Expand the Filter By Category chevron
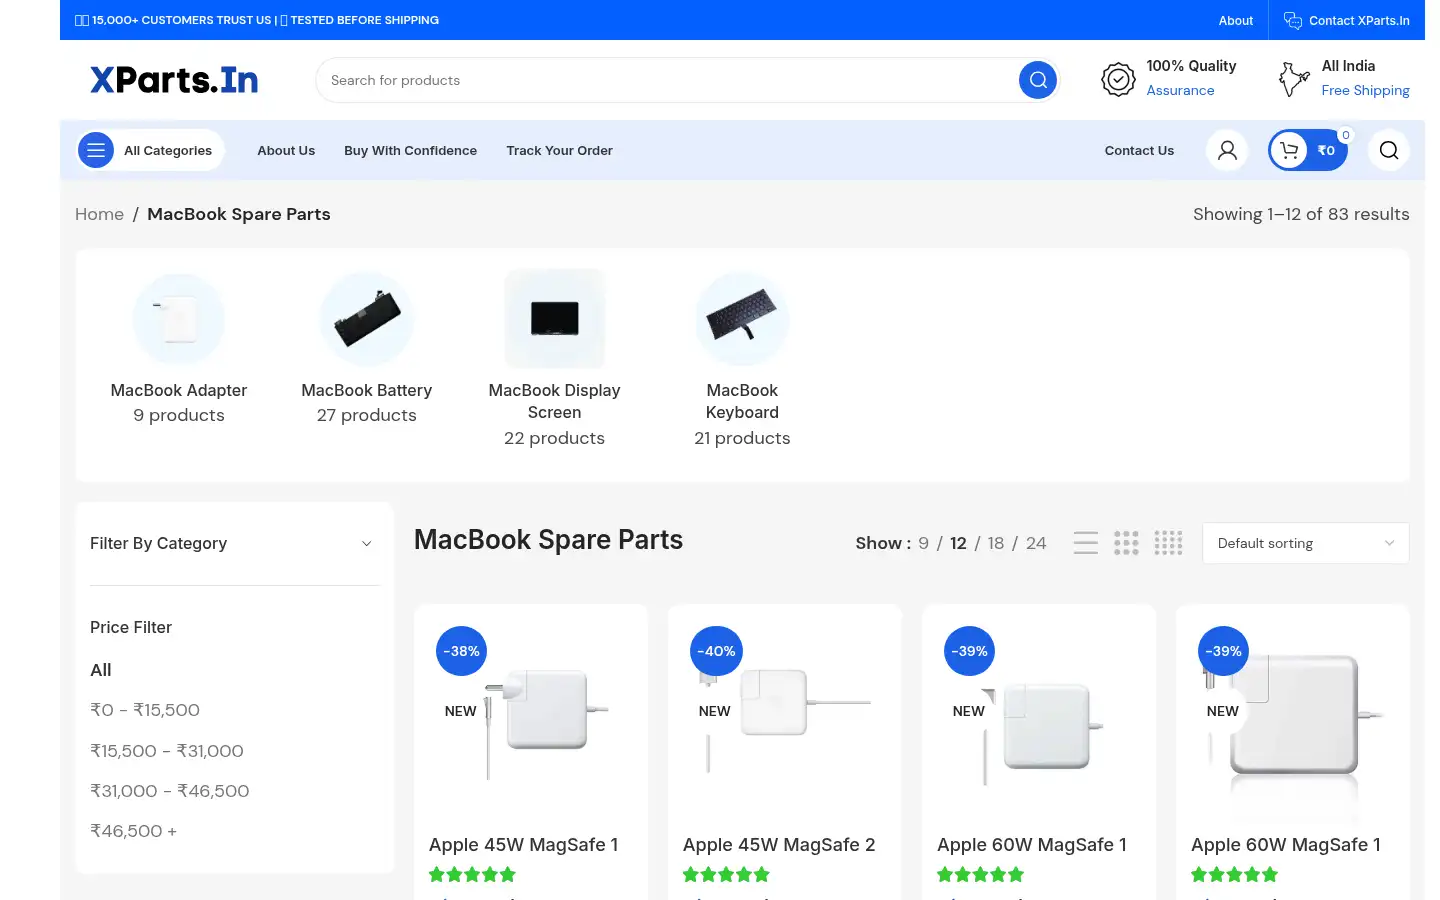This screenshot has height=900, width=1440. tap(367, 543)
